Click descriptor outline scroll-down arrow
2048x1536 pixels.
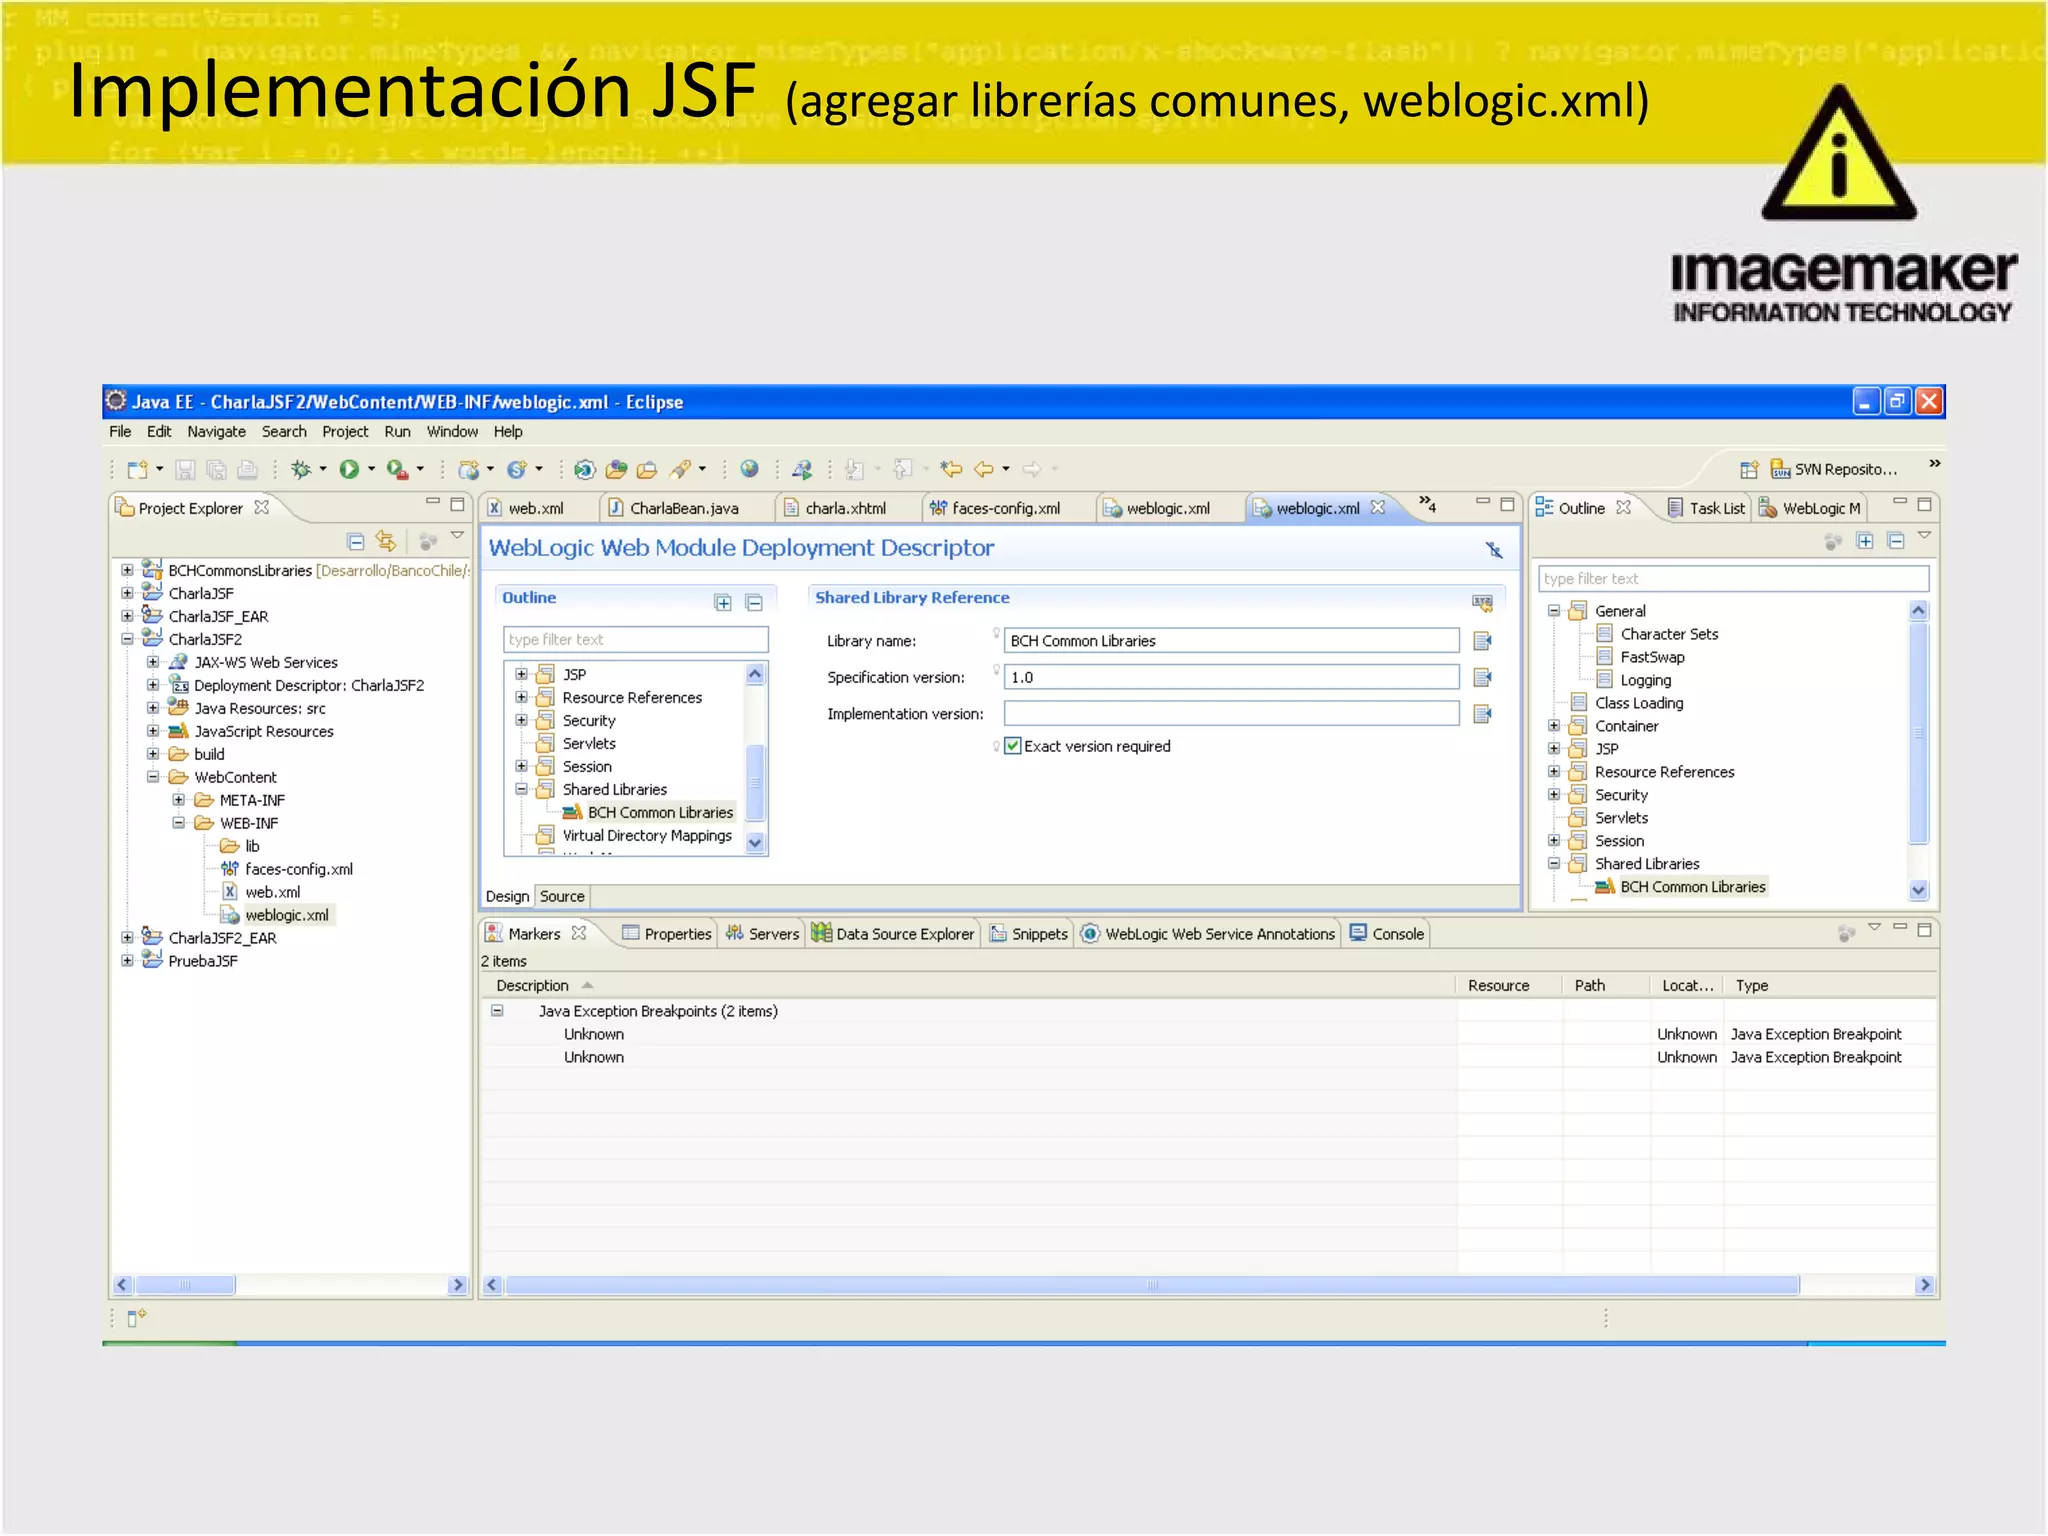click(x=756, y=843)
